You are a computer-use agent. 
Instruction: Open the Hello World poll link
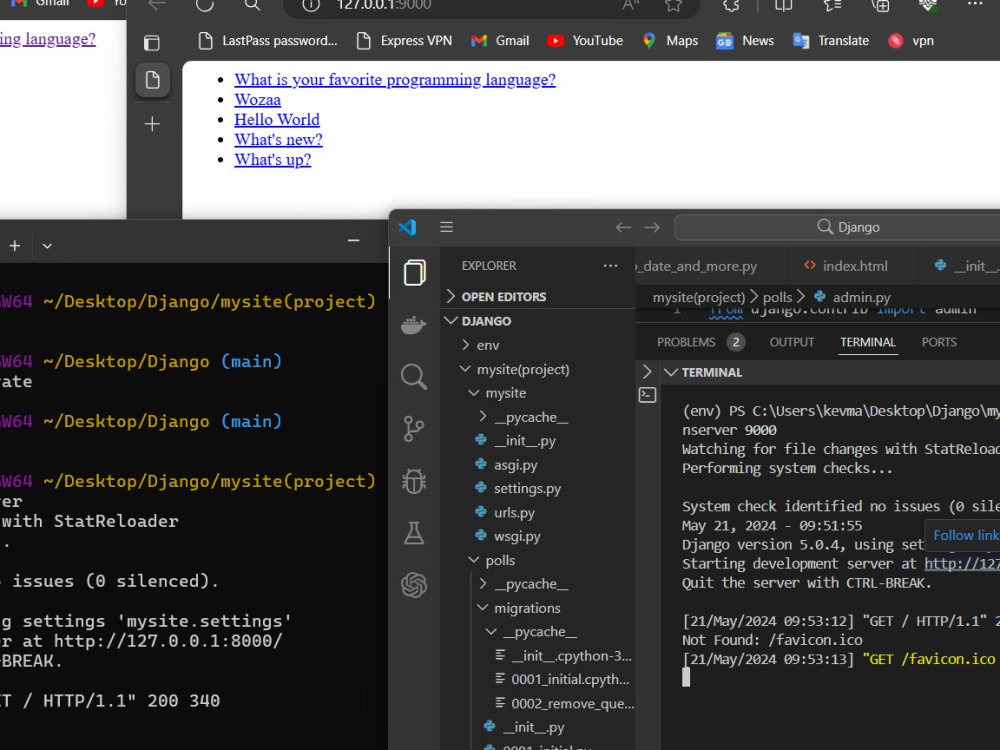point(277,119)
